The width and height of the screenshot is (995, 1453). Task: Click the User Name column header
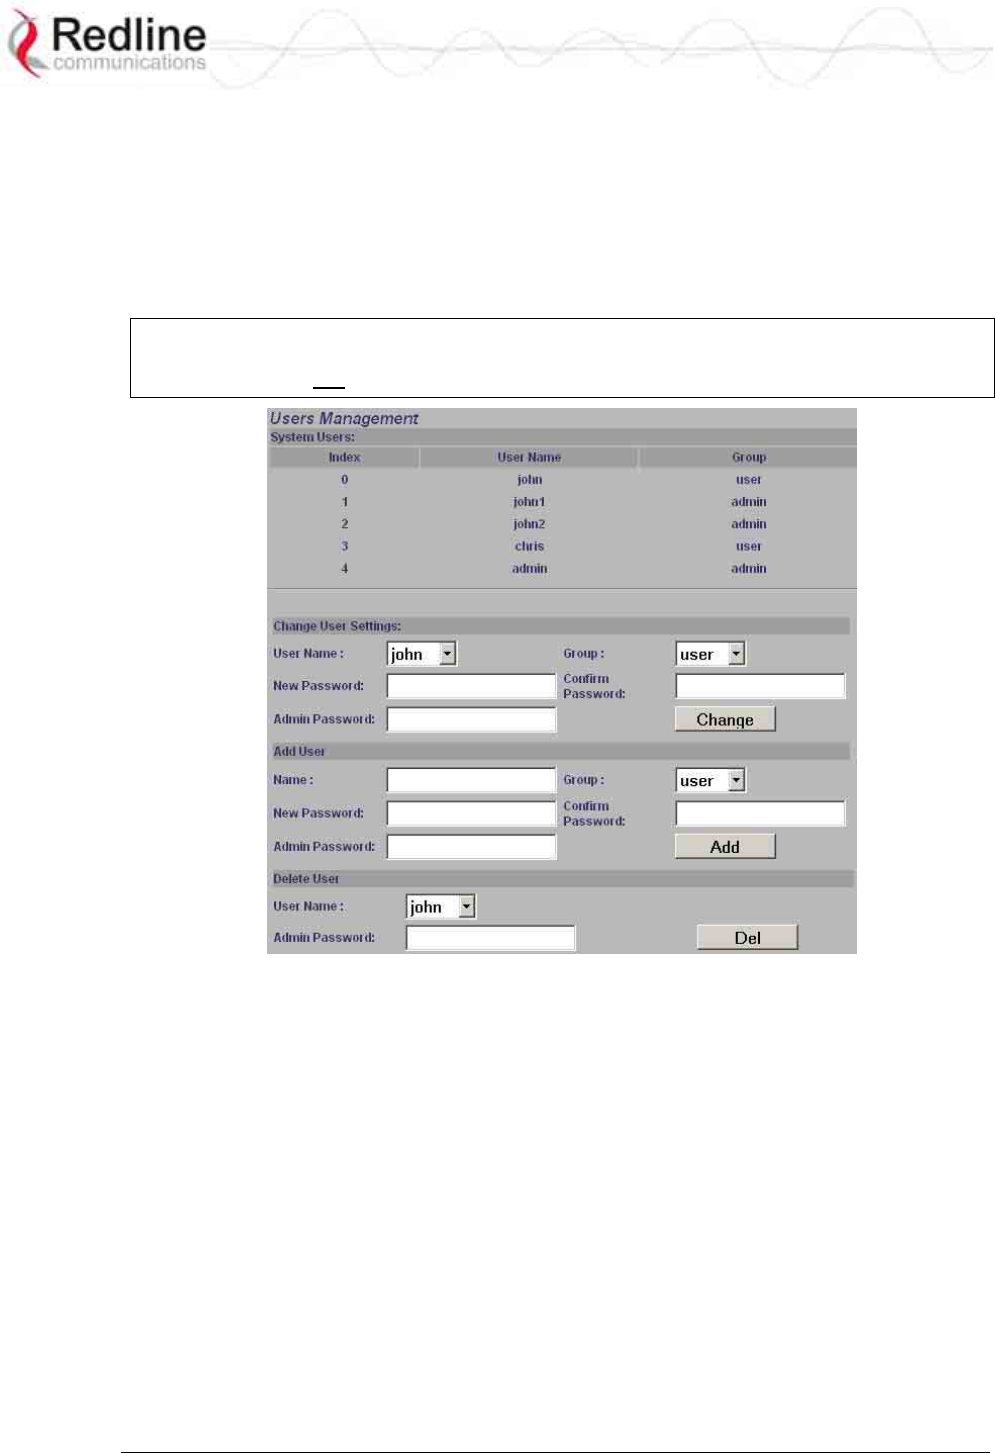coord(529,457)
